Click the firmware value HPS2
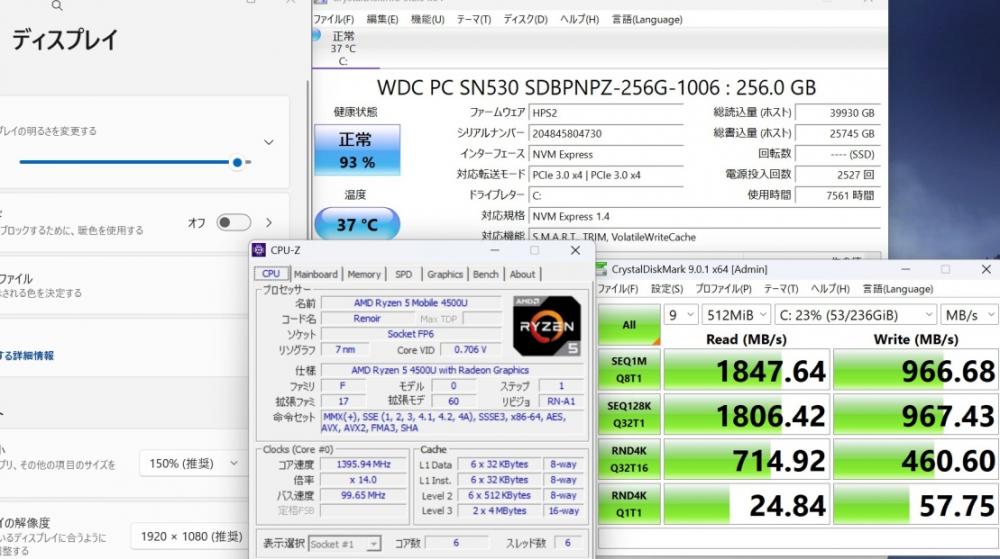Viewport: 1000px width, 559px height. 605,113
